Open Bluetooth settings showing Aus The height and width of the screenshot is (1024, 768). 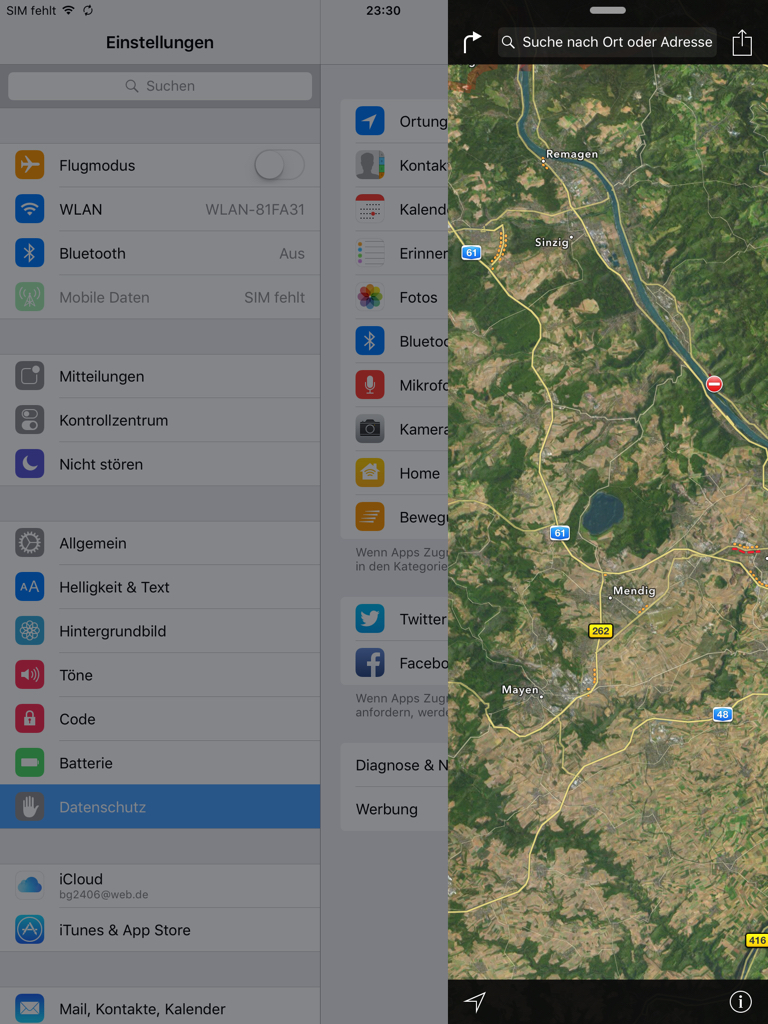click(x=160, y=253)
